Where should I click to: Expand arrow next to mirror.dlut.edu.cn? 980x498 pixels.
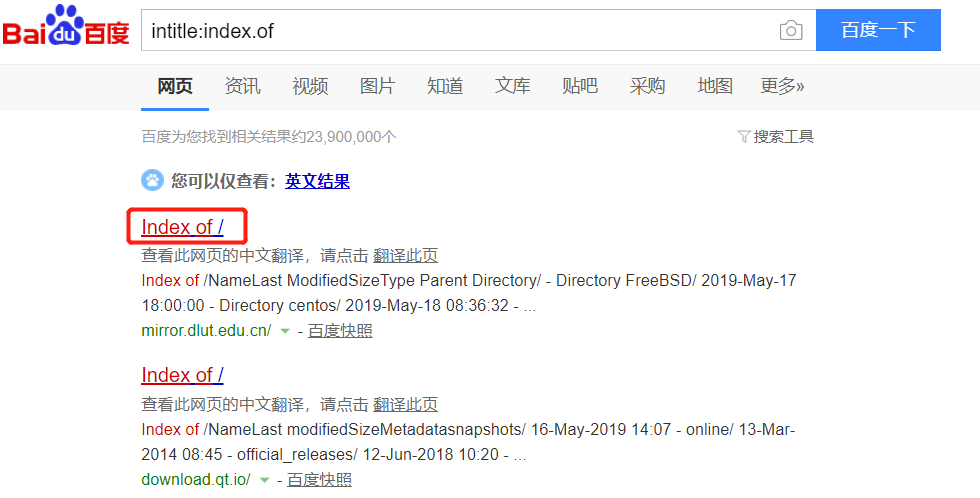tap(285, 331)
